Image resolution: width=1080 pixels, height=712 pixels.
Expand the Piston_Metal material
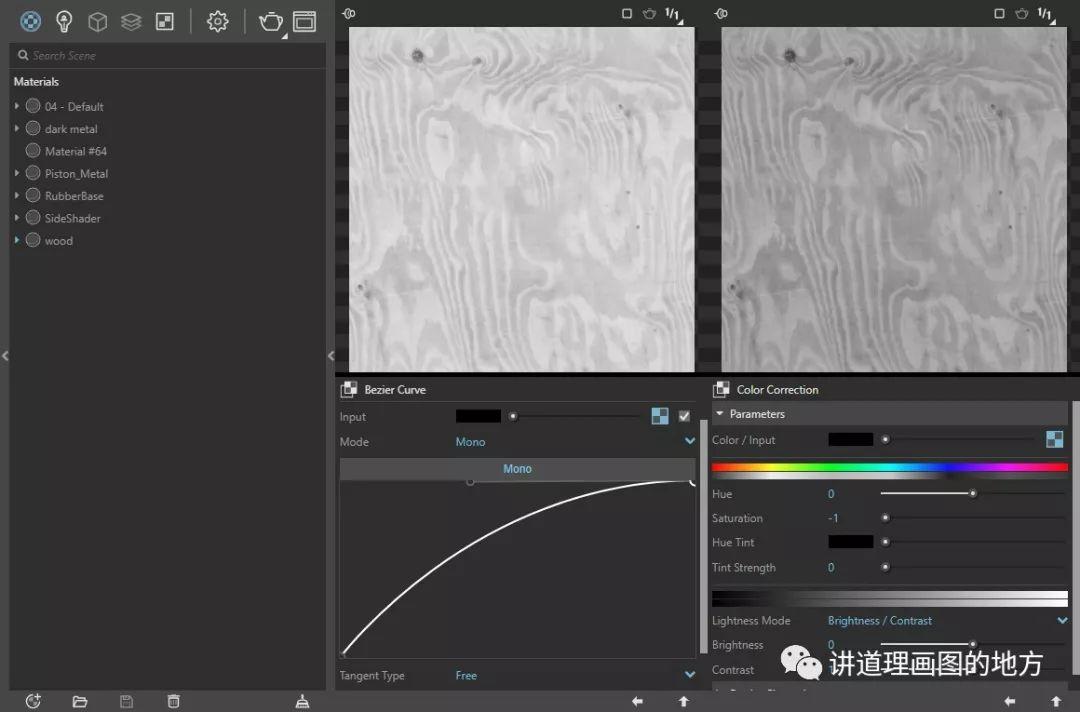pos(17,173)
